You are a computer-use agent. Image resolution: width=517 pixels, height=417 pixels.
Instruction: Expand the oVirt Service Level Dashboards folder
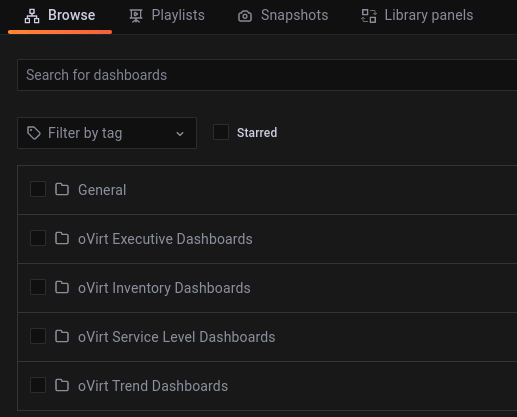pos(177,337)
